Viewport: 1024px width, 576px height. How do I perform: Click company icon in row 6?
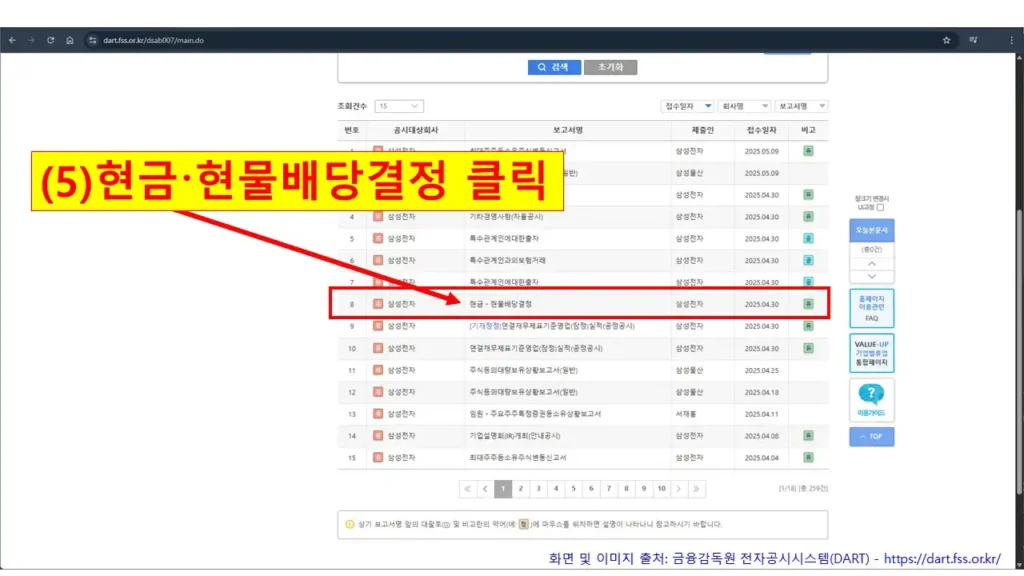point(377,260)
